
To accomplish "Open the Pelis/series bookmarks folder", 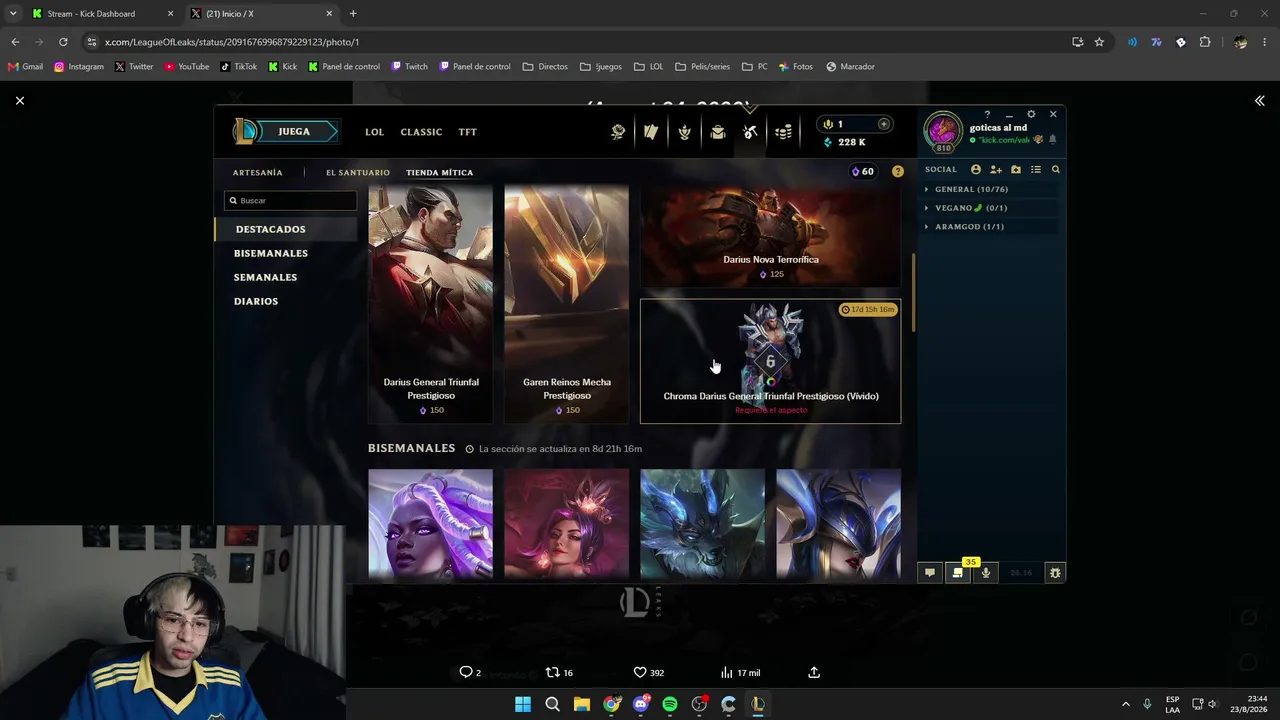I will point(703,67).
